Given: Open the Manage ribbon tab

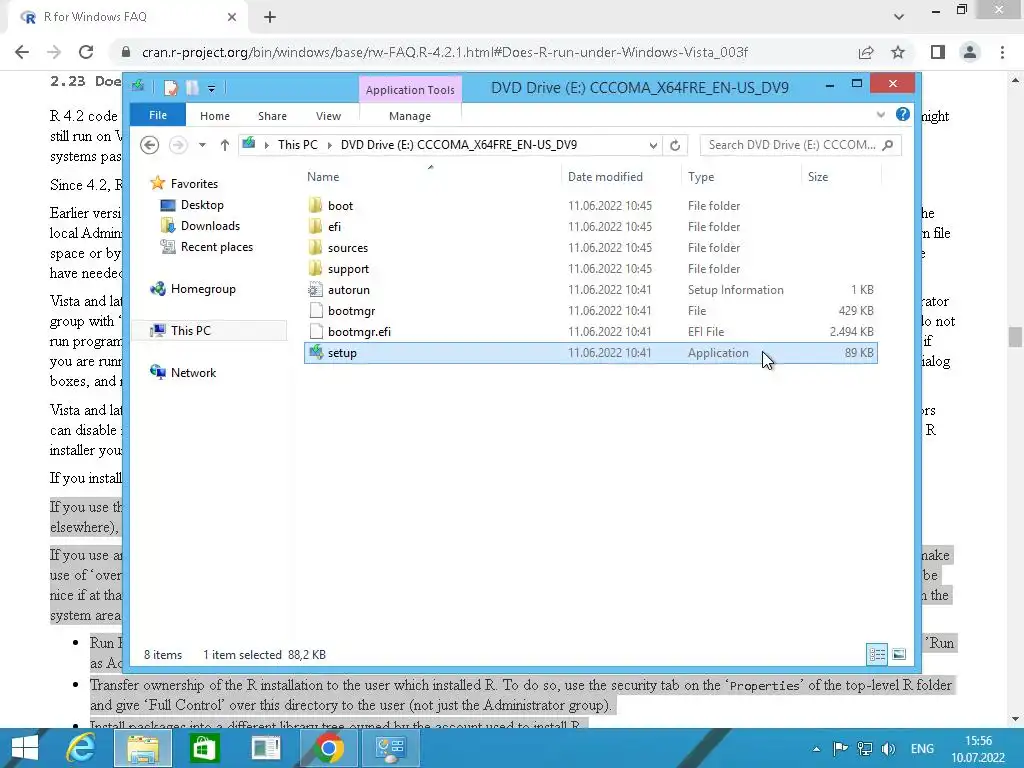Looking at the screenshot, I should coord(409,116).
